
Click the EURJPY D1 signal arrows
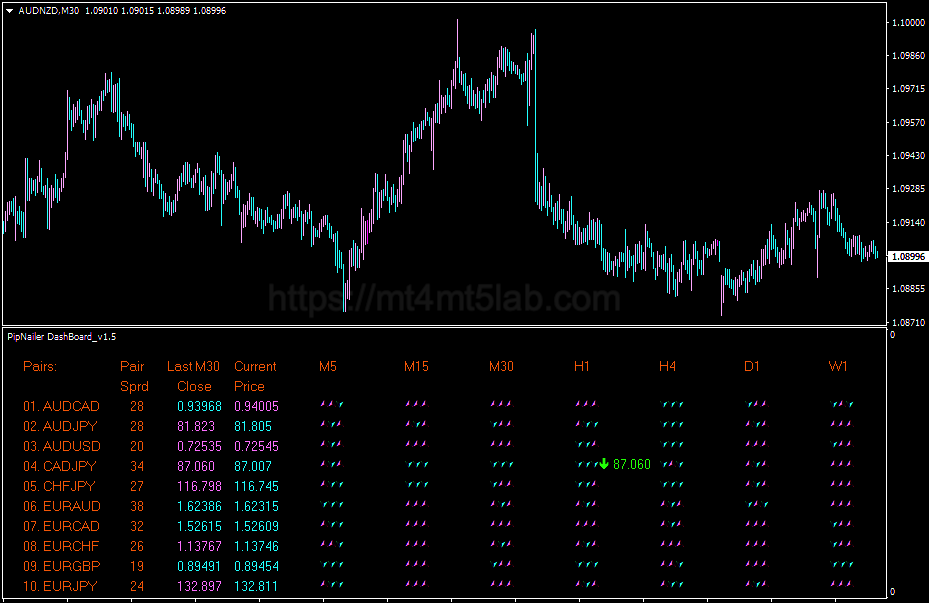756,584
